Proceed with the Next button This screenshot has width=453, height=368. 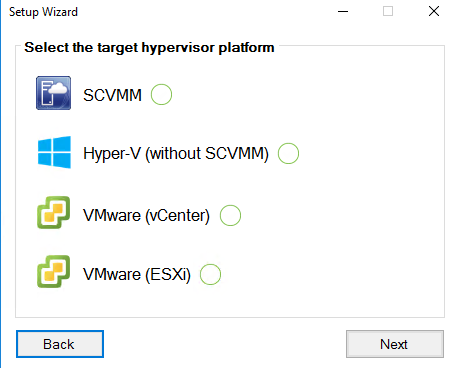(x=395, y=344)
